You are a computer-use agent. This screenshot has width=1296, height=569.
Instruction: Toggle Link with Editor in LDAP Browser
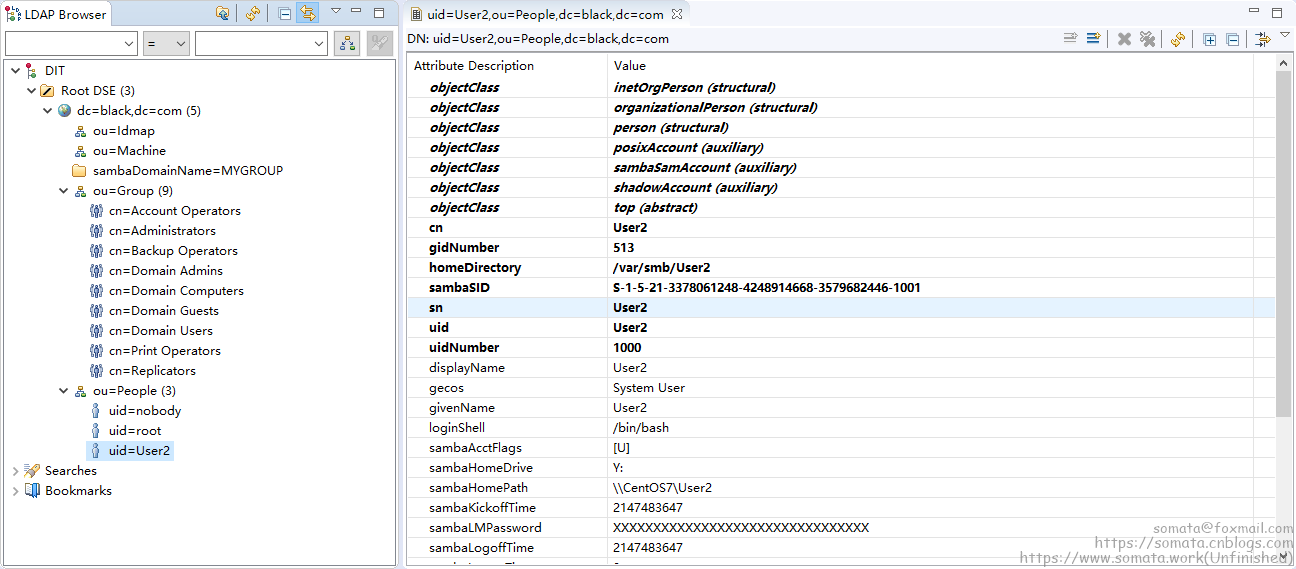(308, 14)
